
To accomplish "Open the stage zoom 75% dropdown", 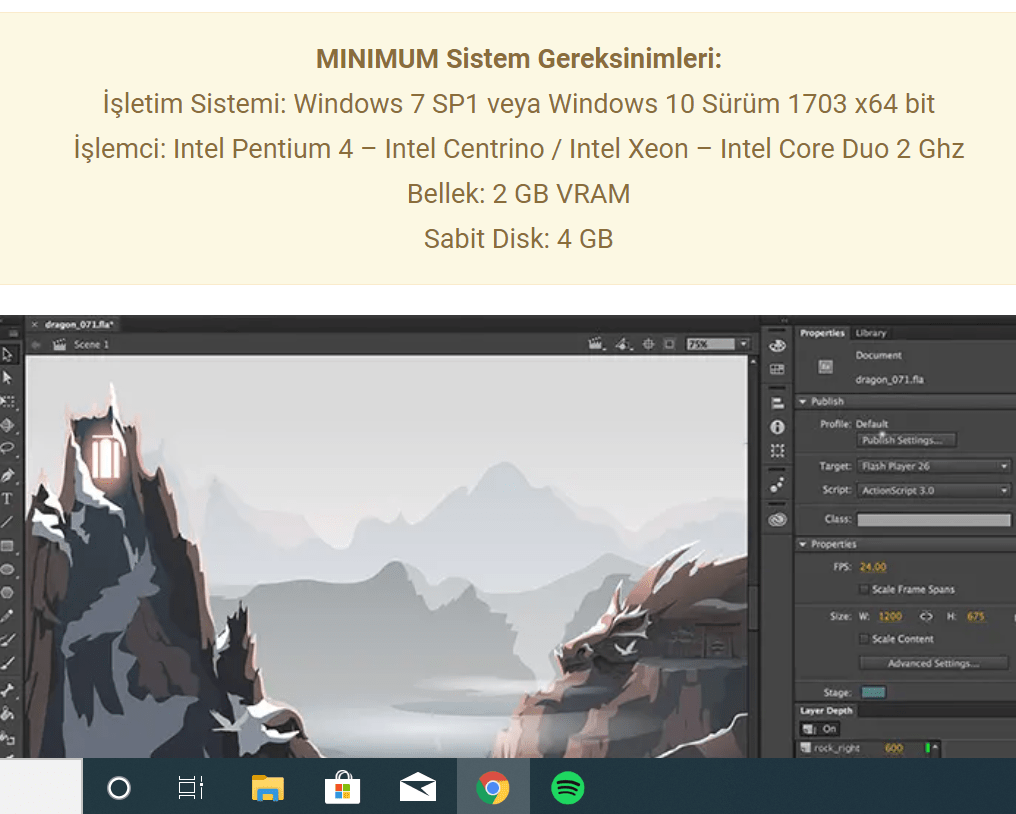I will (744, 344).
